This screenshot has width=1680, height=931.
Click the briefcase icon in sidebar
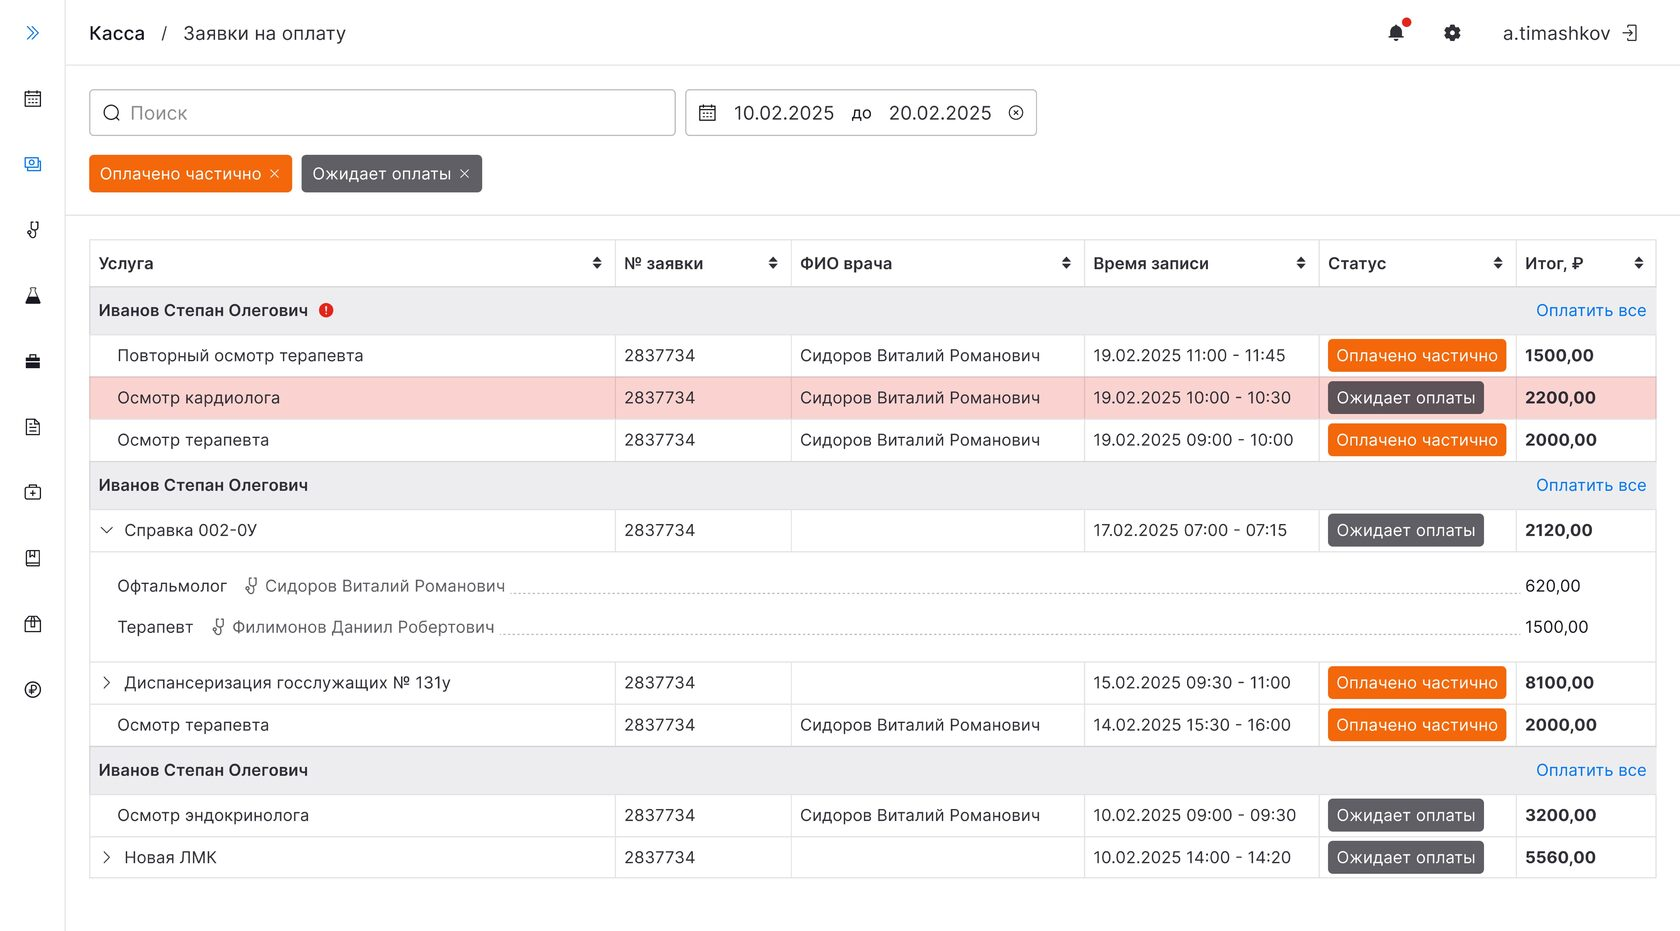(x=33, y=361)
